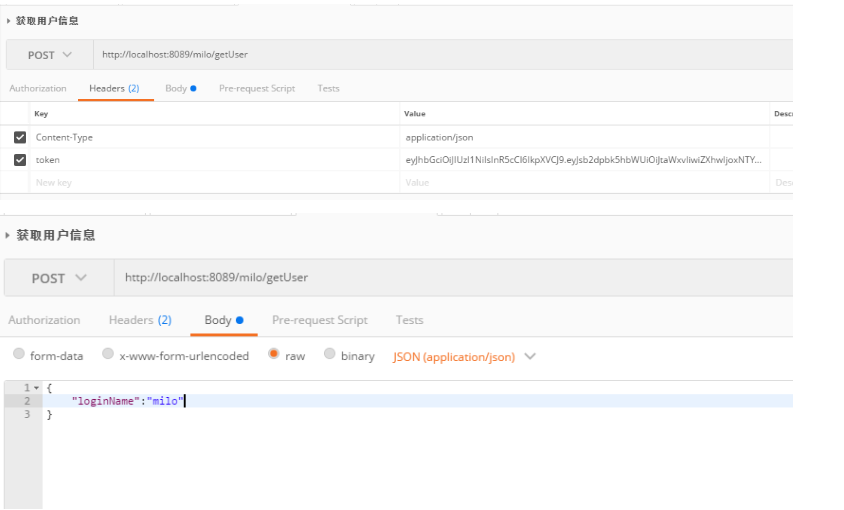Image resolution: width=844 pixels, height=510 pixels.
Task: Open the POST method dropdown in lower request
Action: [59, 278]
